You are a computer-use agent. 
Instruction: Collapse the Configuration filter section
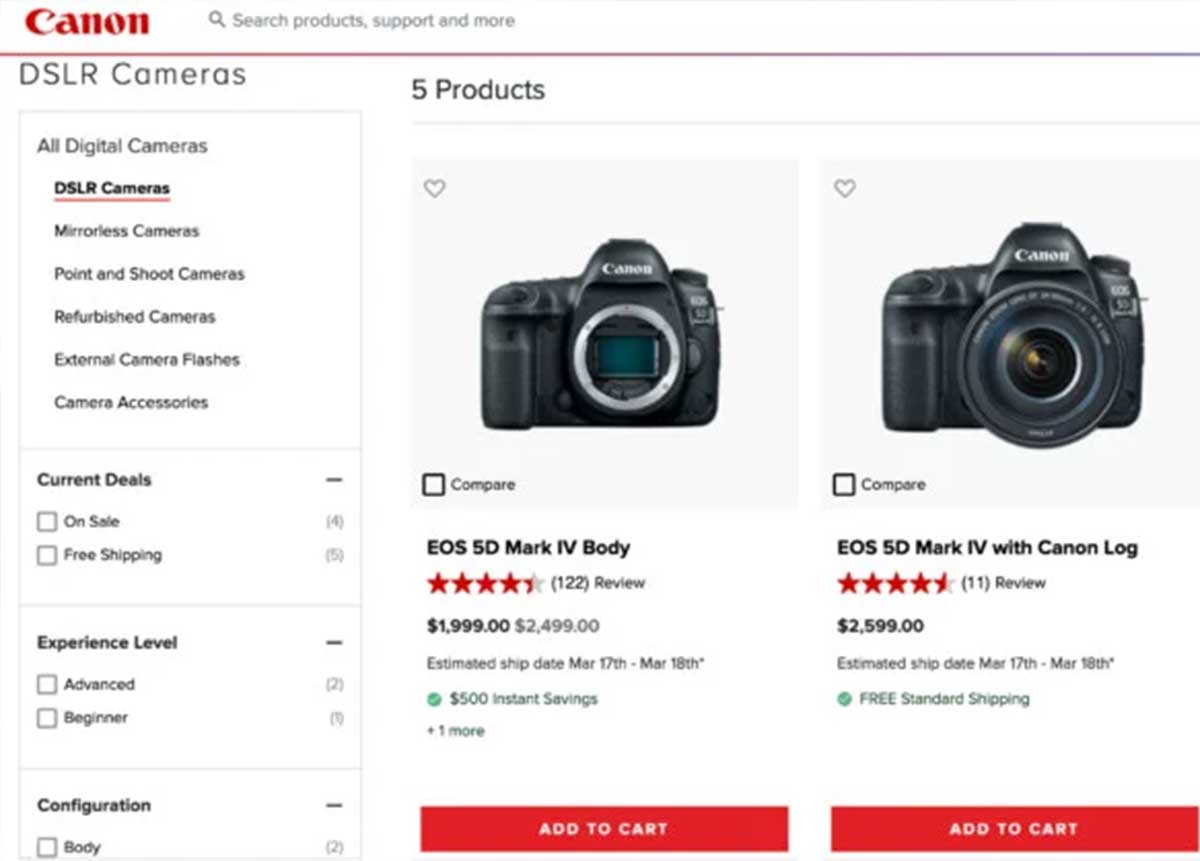tap(334, 805)
